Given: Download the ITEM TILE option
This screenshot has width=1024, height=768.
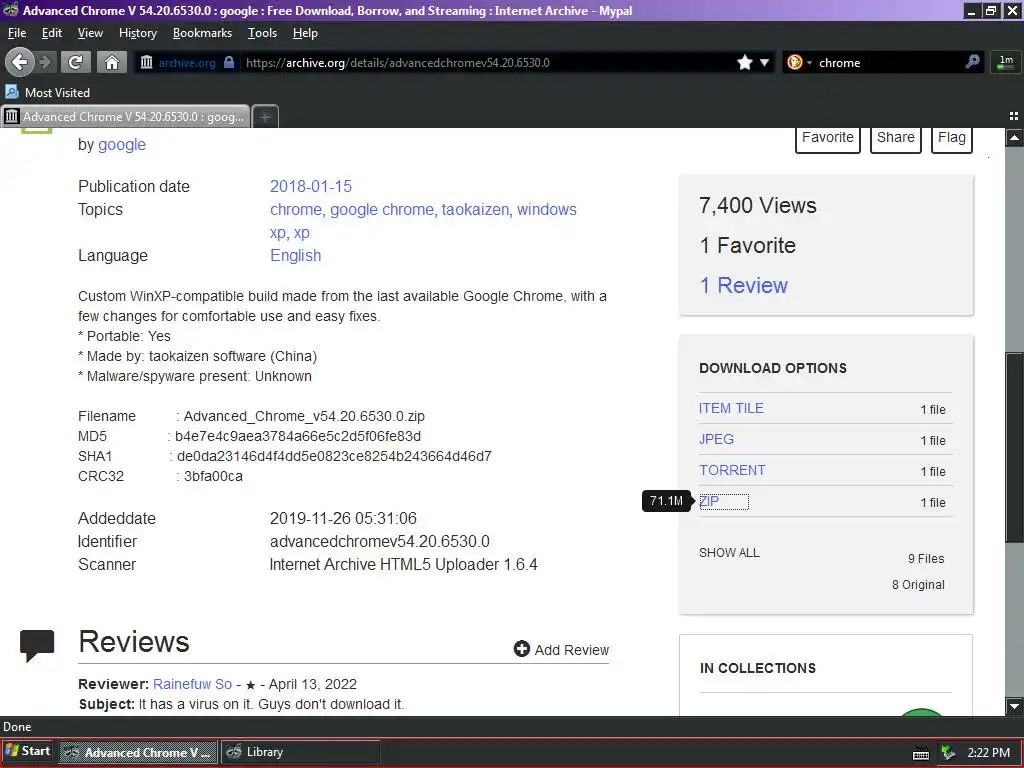Looking at the screenshot, I should coord(731,409).
